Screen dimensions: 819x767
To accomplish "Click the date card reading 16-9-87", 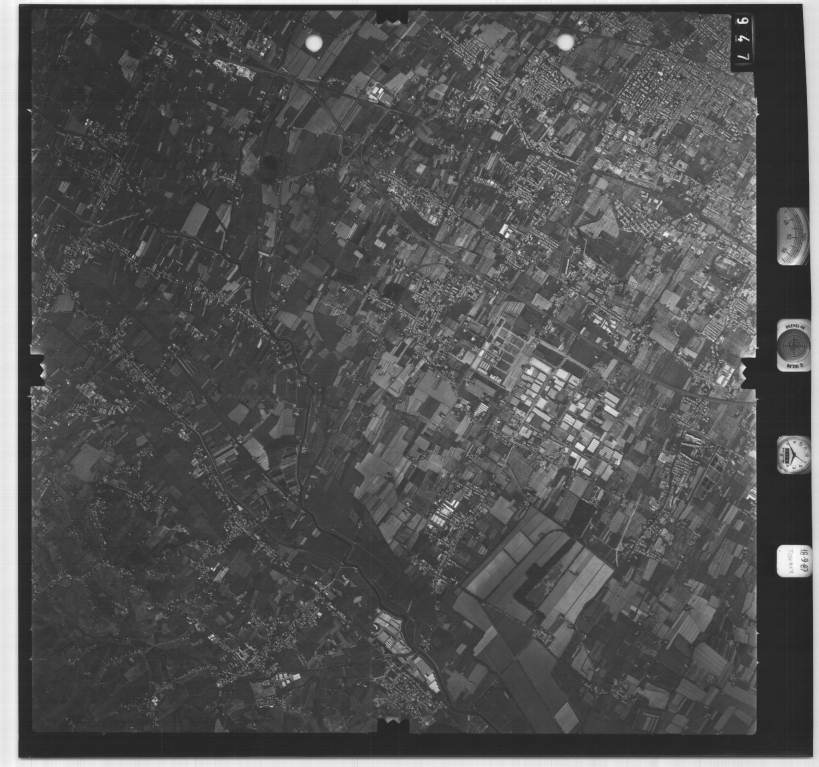I will pyautogui.click(x=793, y=560).
